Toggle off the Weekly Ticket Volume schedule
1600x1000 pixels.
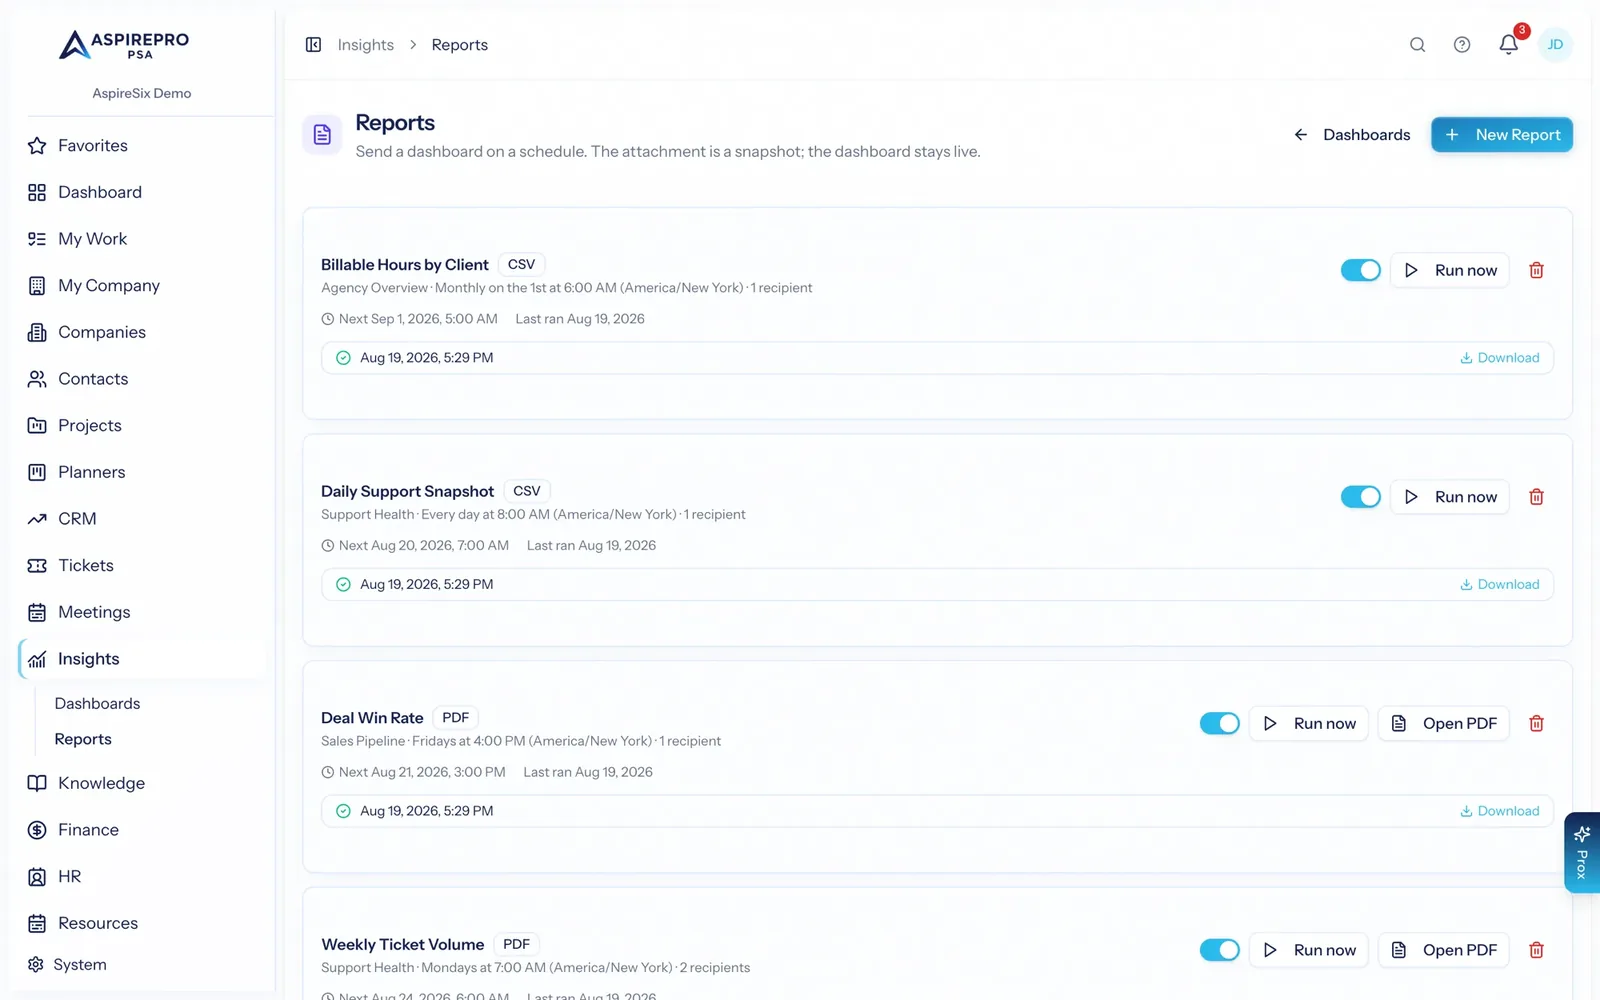point(1219,950)
